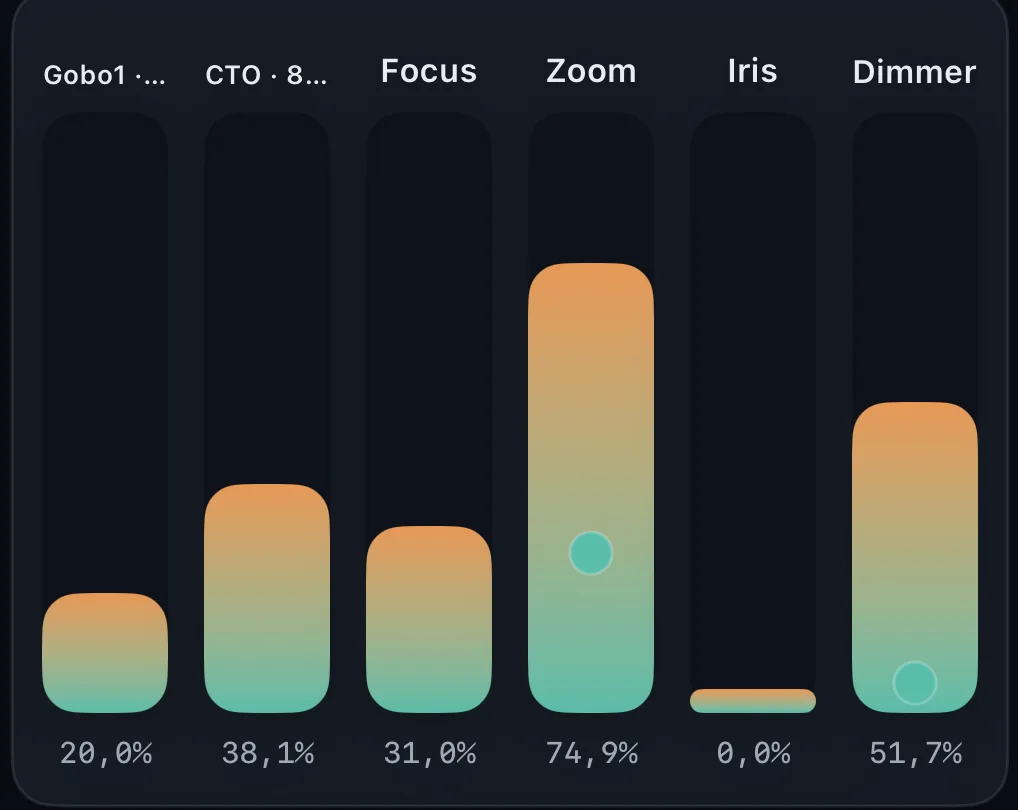1018x810 pixels.
Task: Click the teal circle marker on the Zoom fader
Action: click(x=591, y=553)
